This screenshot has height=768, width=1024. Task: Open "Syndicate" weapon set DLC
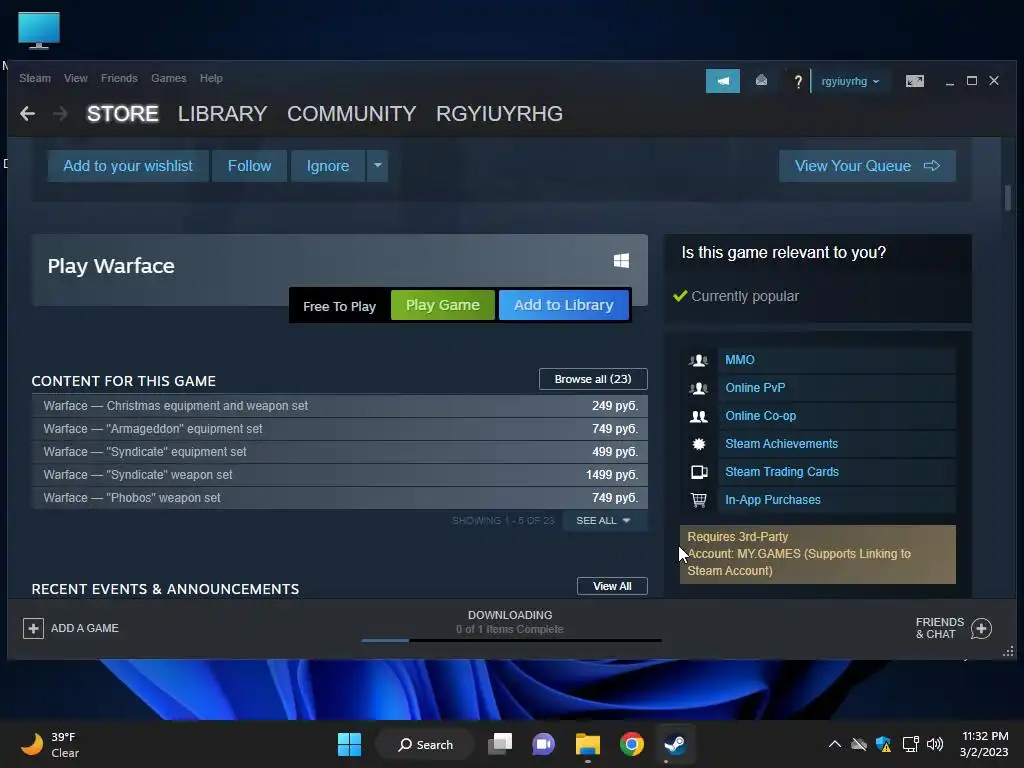[x=340, y=475]
